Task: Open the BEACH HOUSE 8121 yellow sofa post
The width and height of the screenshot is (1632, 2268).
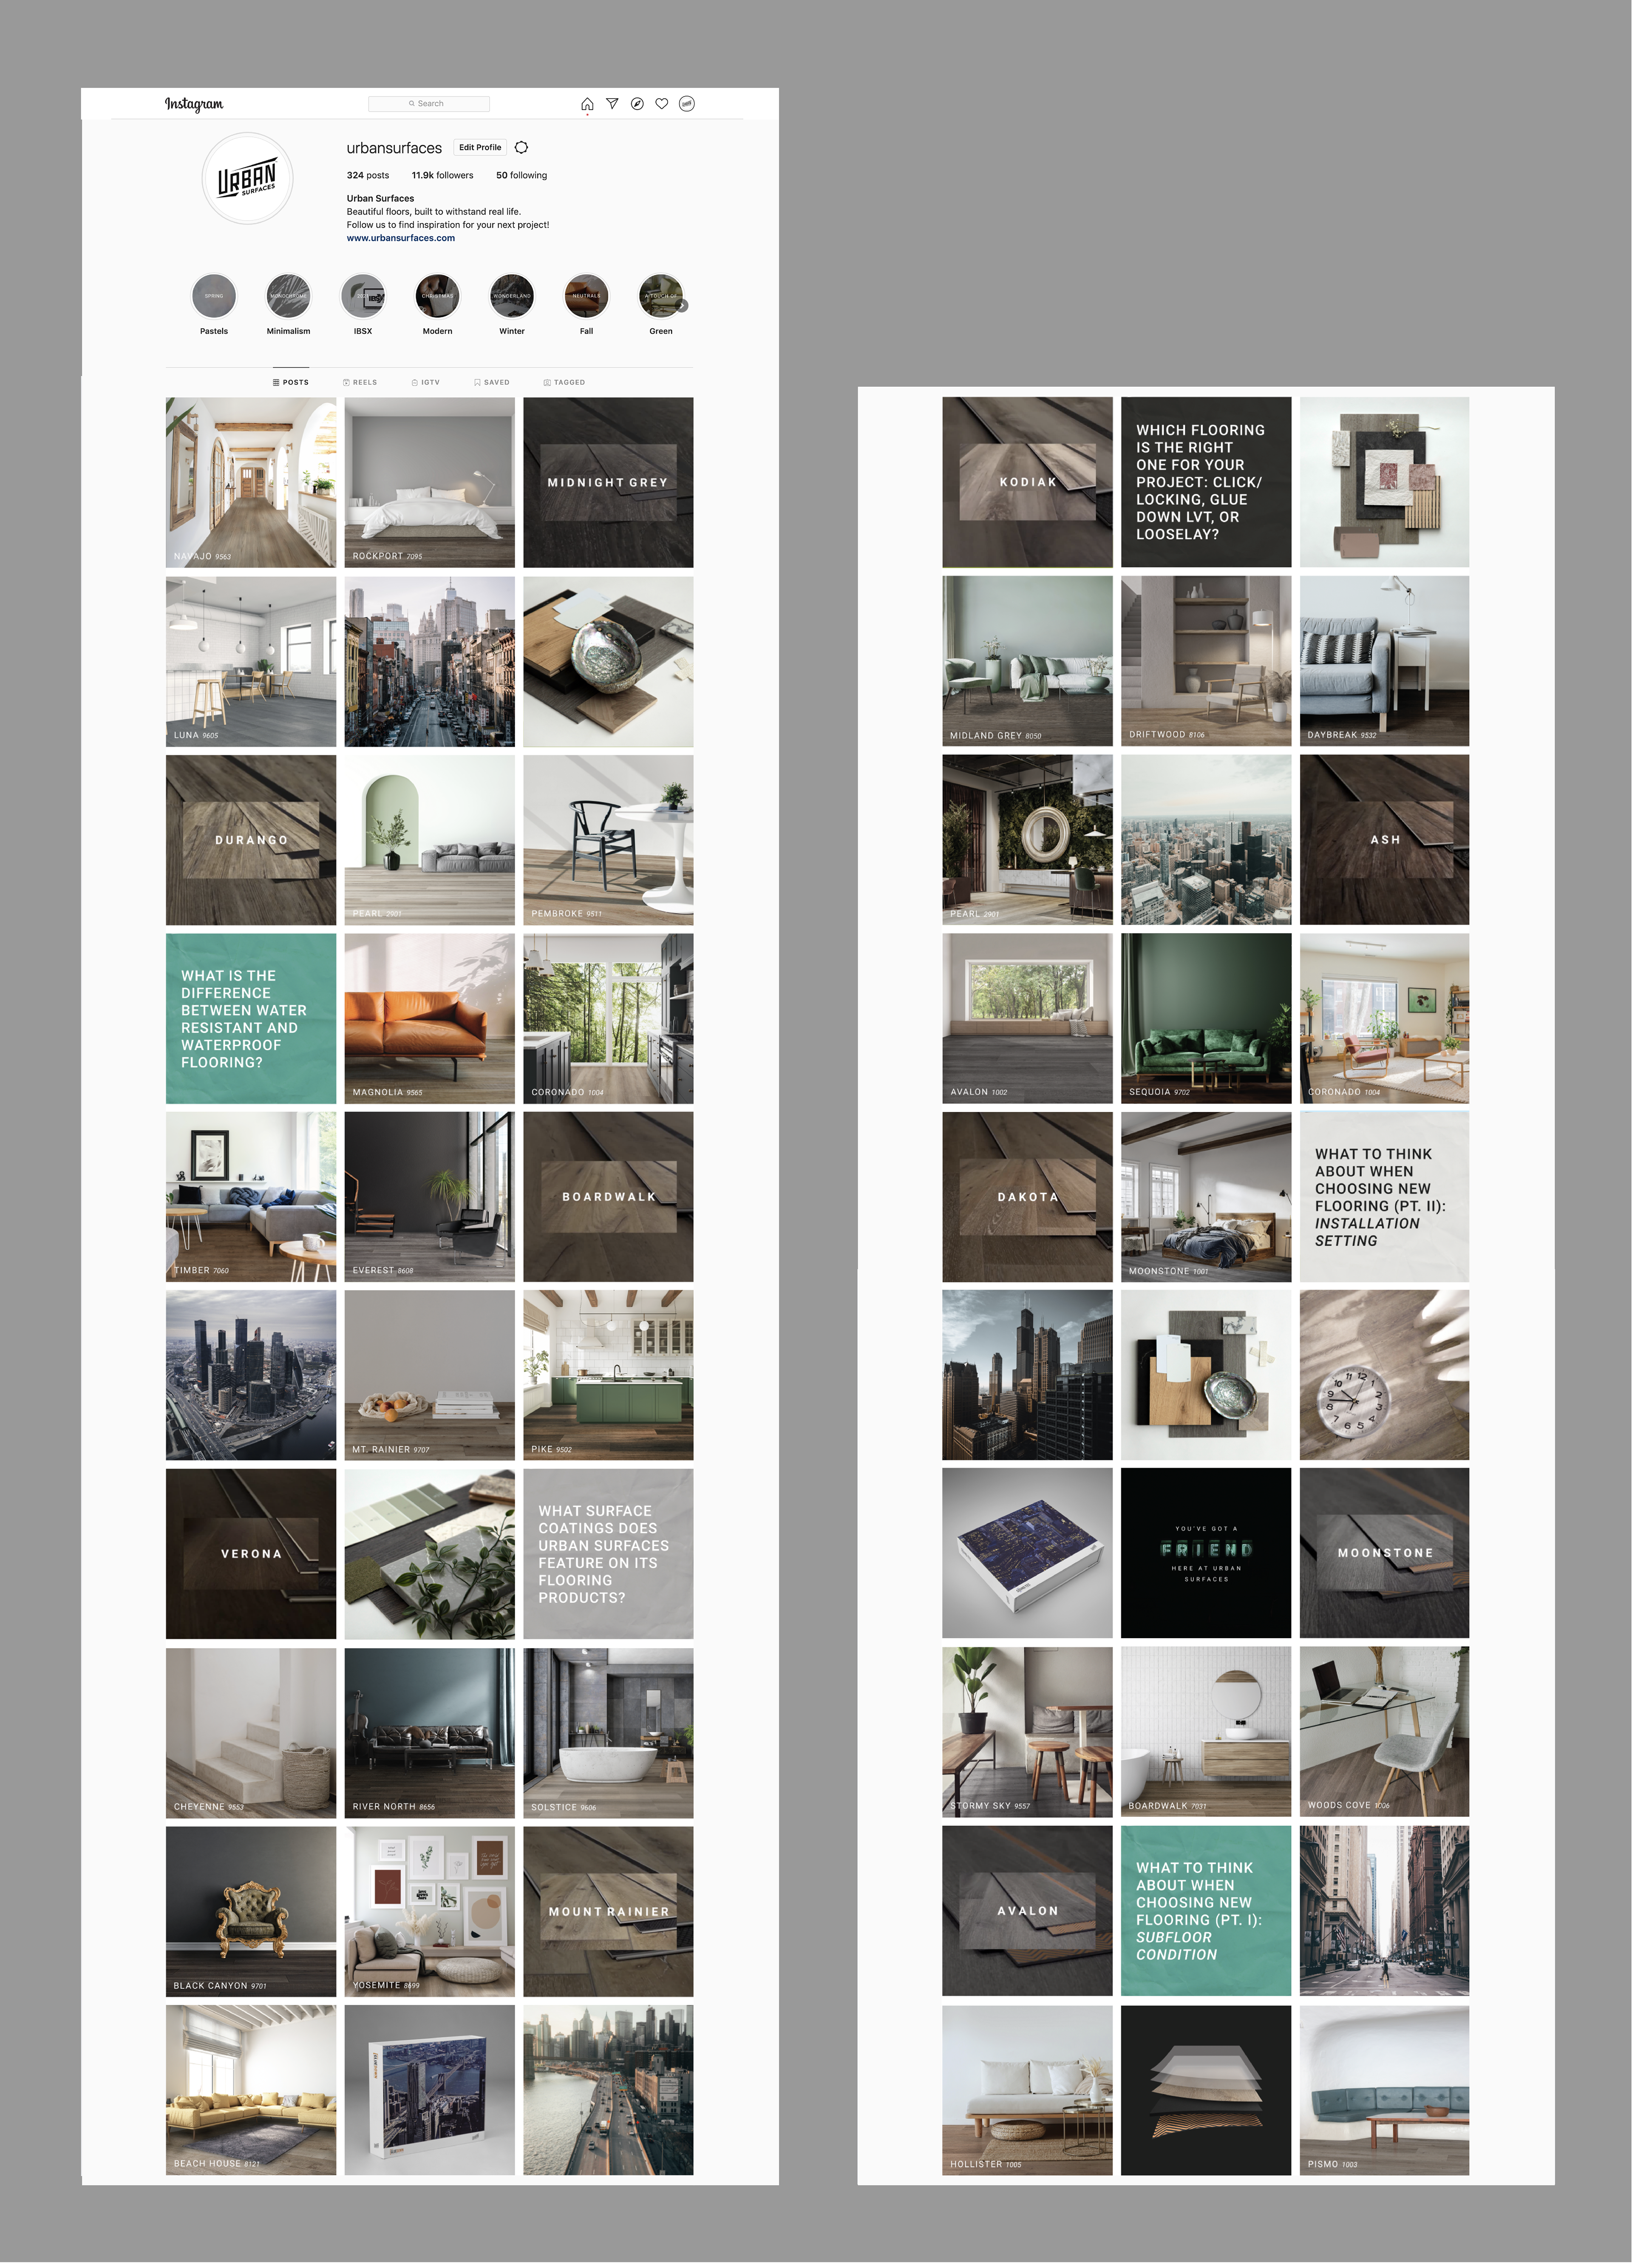Action: coord(251,2090)
